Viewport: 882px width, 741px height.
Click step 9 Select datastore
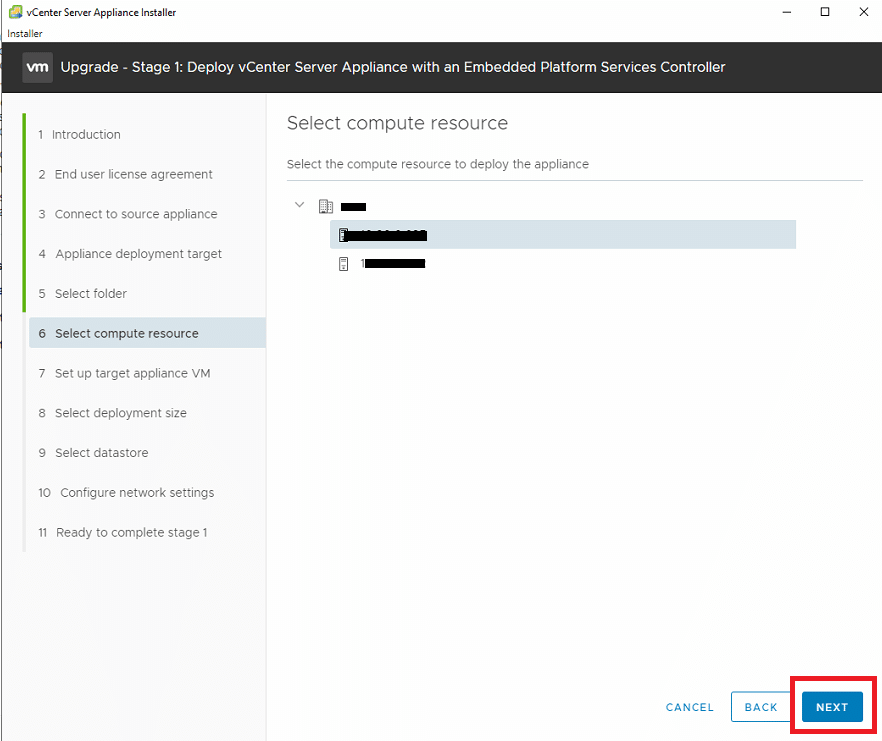click(93, 453)
